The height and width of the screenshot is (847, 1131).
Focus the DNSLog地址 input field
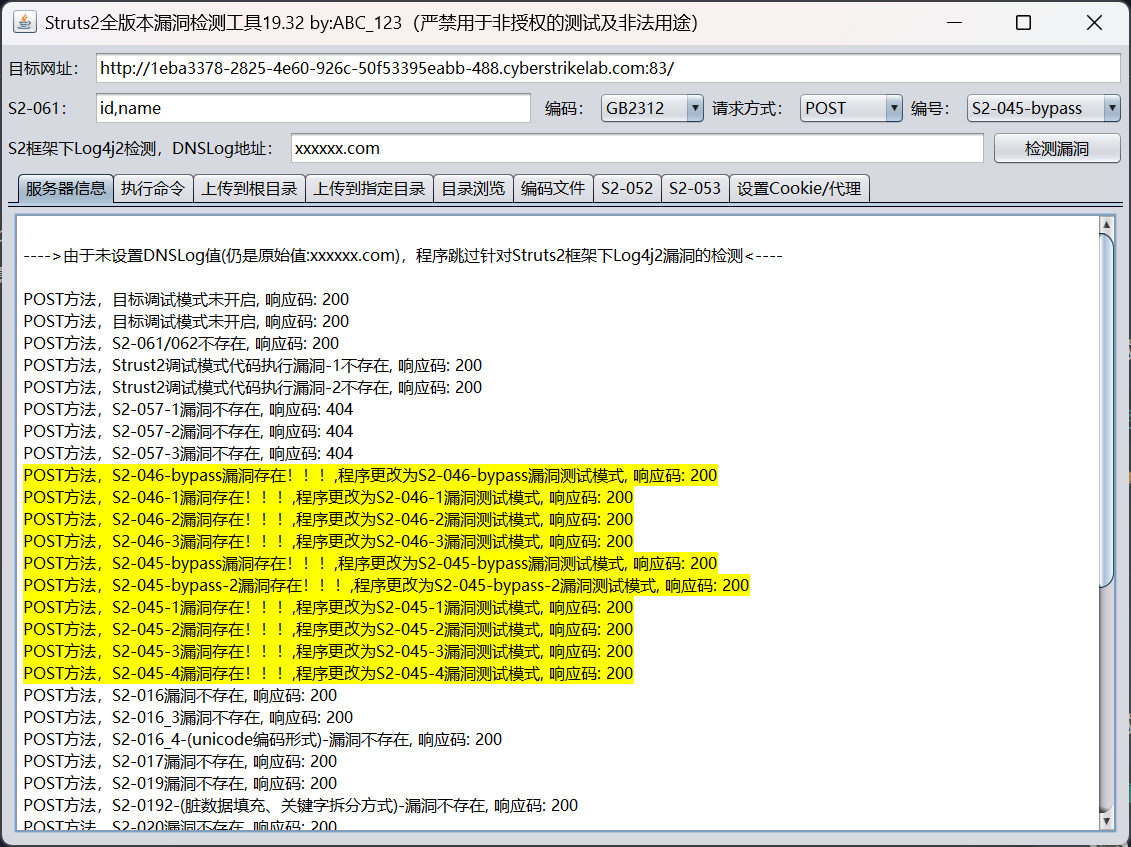[x=637, y=148]
